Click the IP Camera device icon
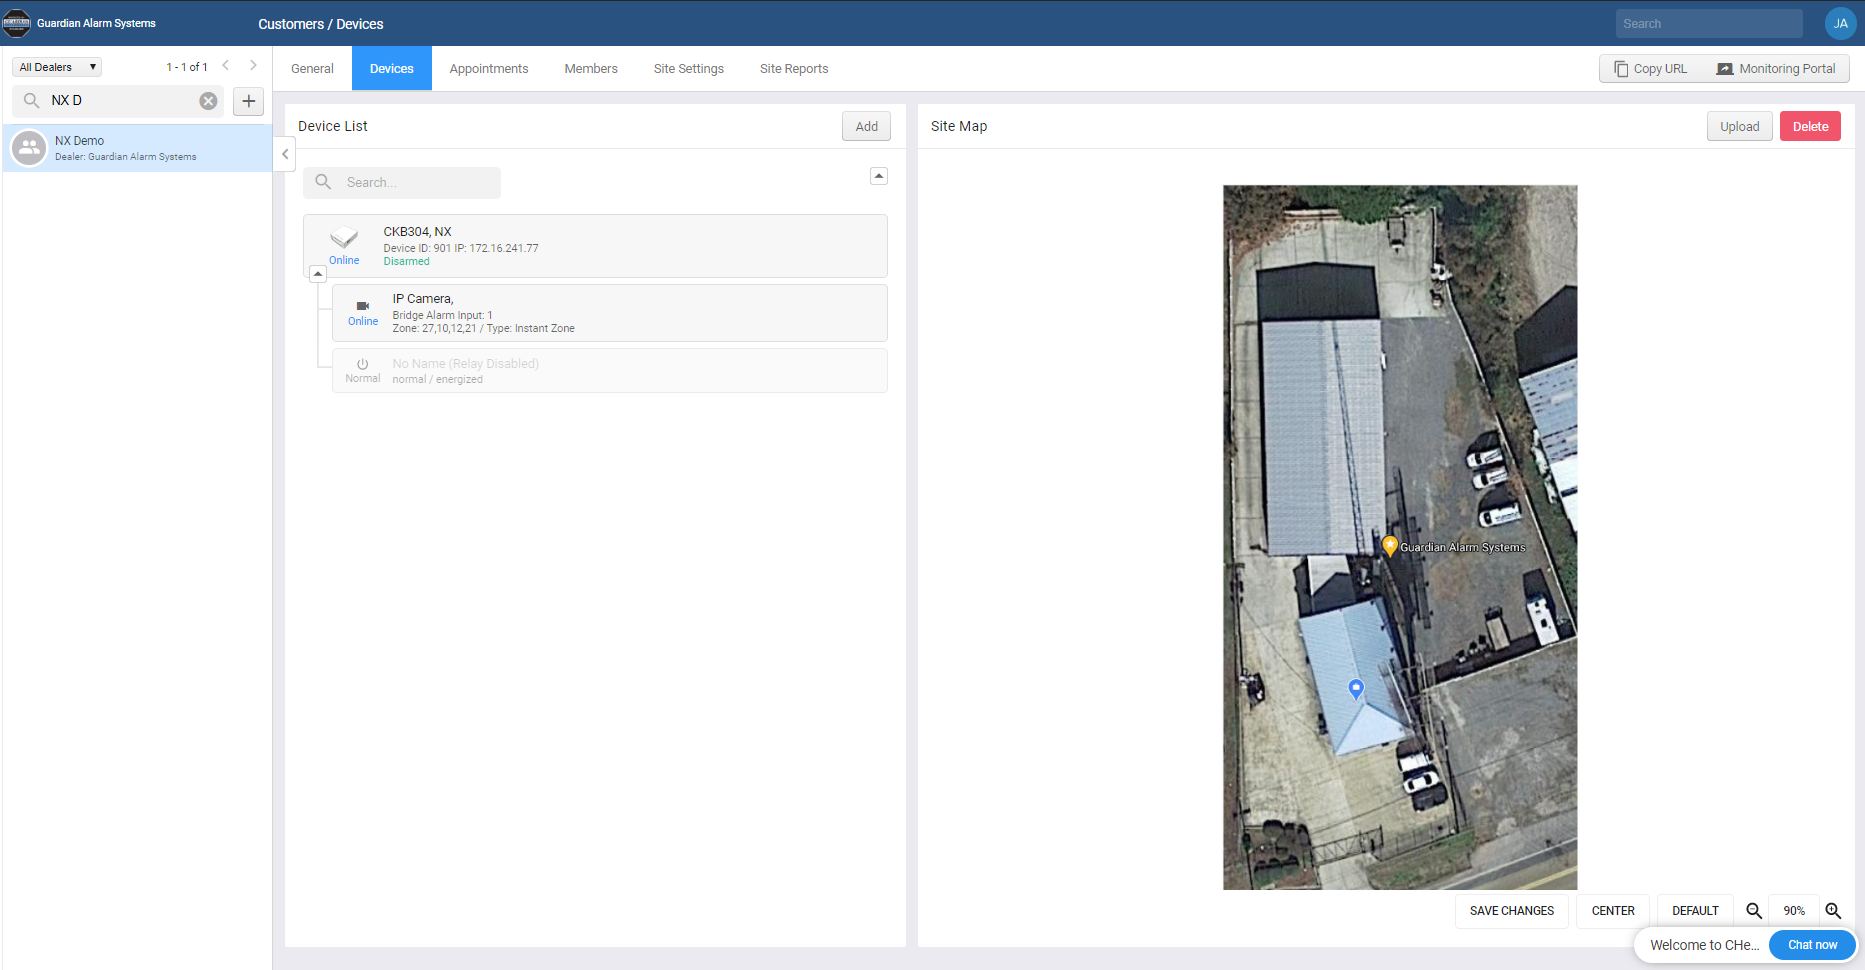The width and height of the screenshot is (1865, 970). coord(363,306)
